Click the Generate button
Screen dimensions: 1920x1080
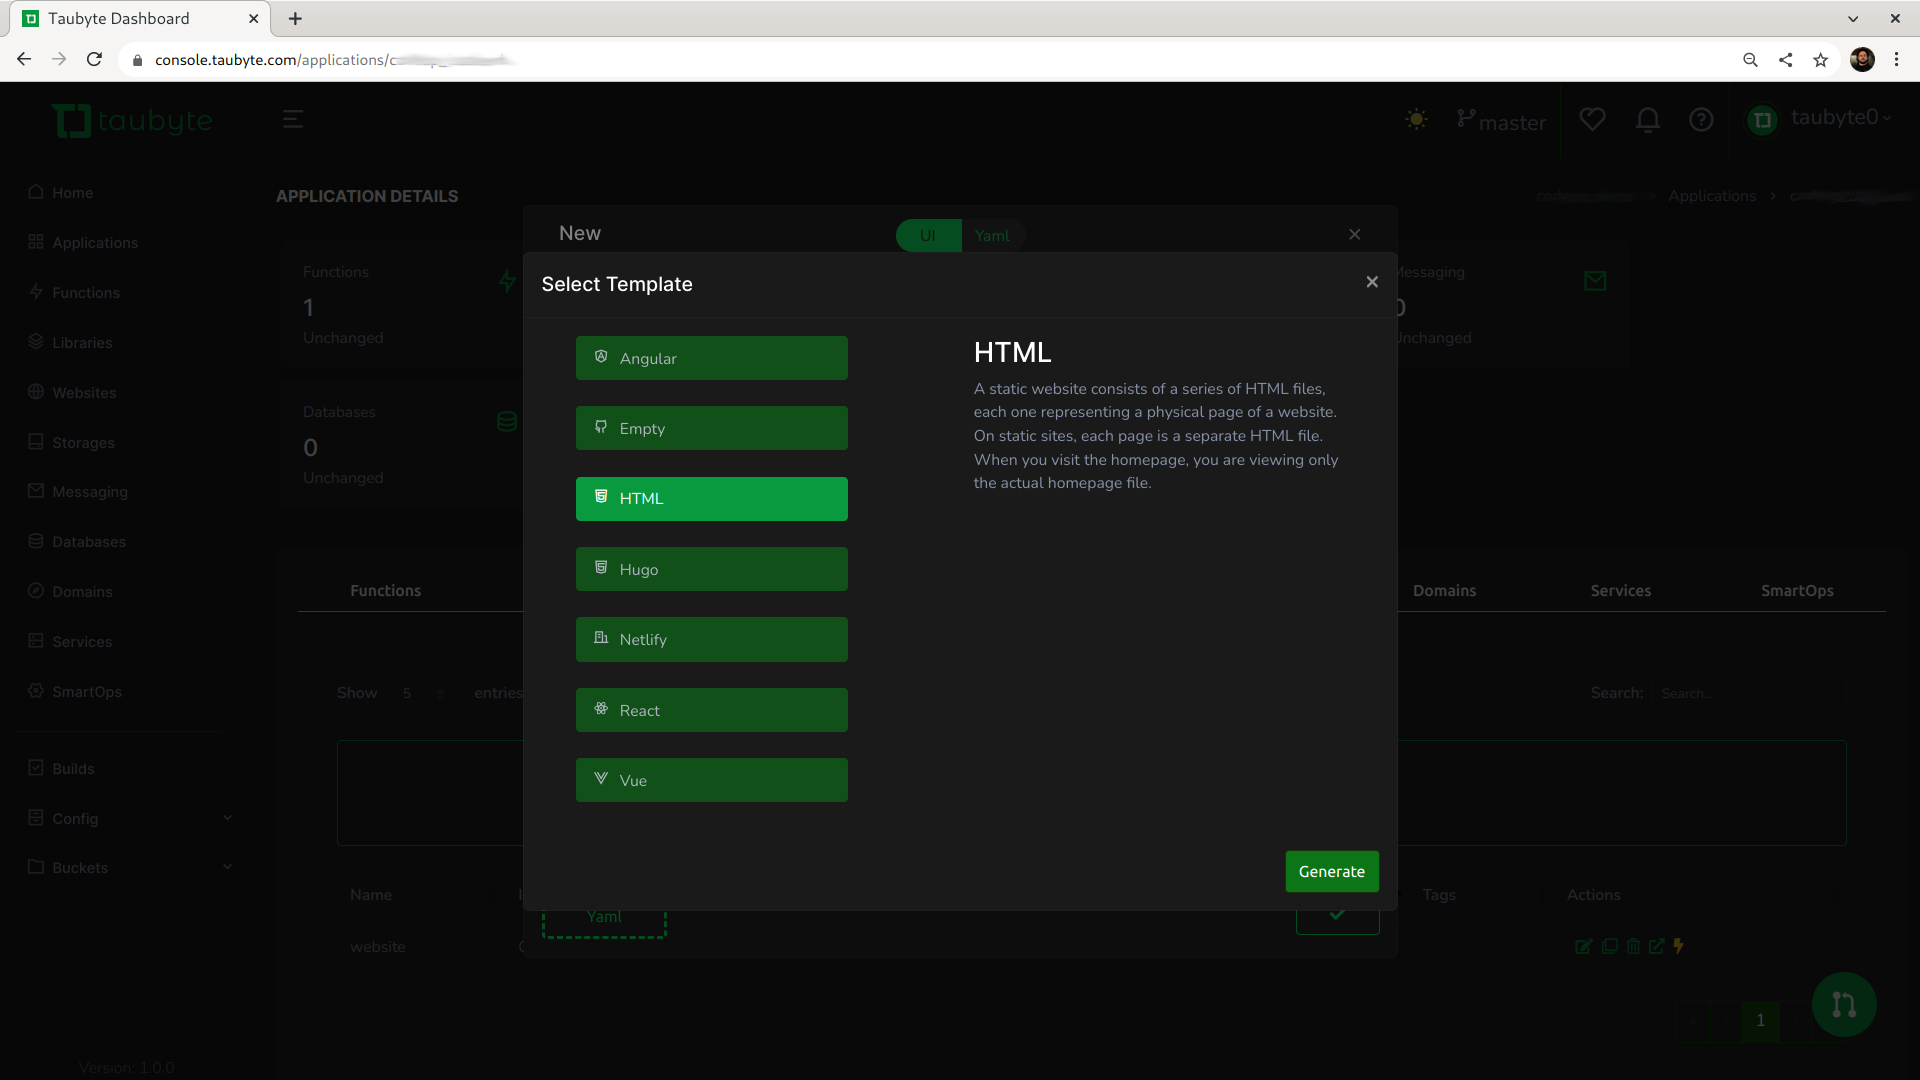click(1332, 871)
